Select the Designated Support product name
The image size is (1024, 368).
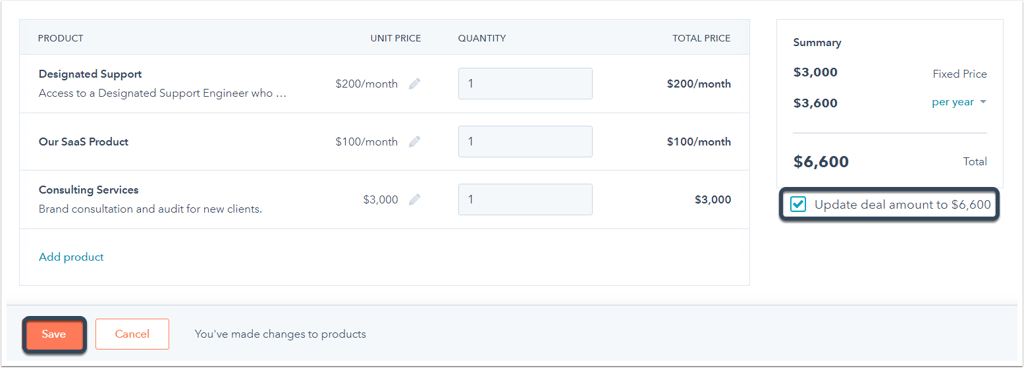click(x=90, y=74)
